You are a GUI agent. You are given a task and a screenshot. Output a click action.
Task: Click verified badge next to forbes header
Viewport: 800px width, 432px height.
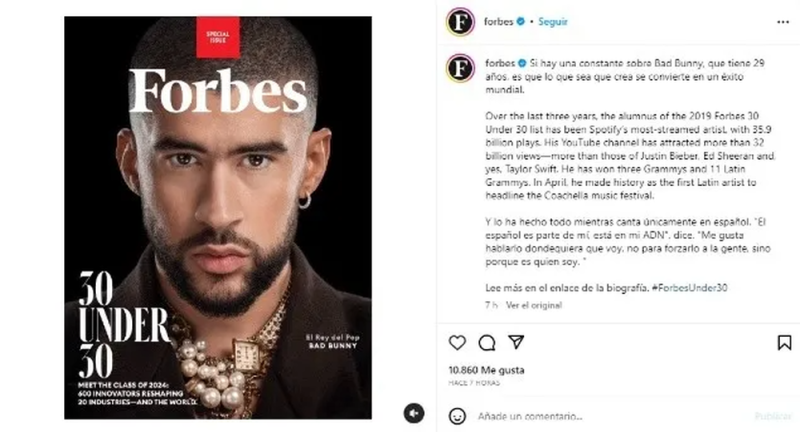point(520,21)
